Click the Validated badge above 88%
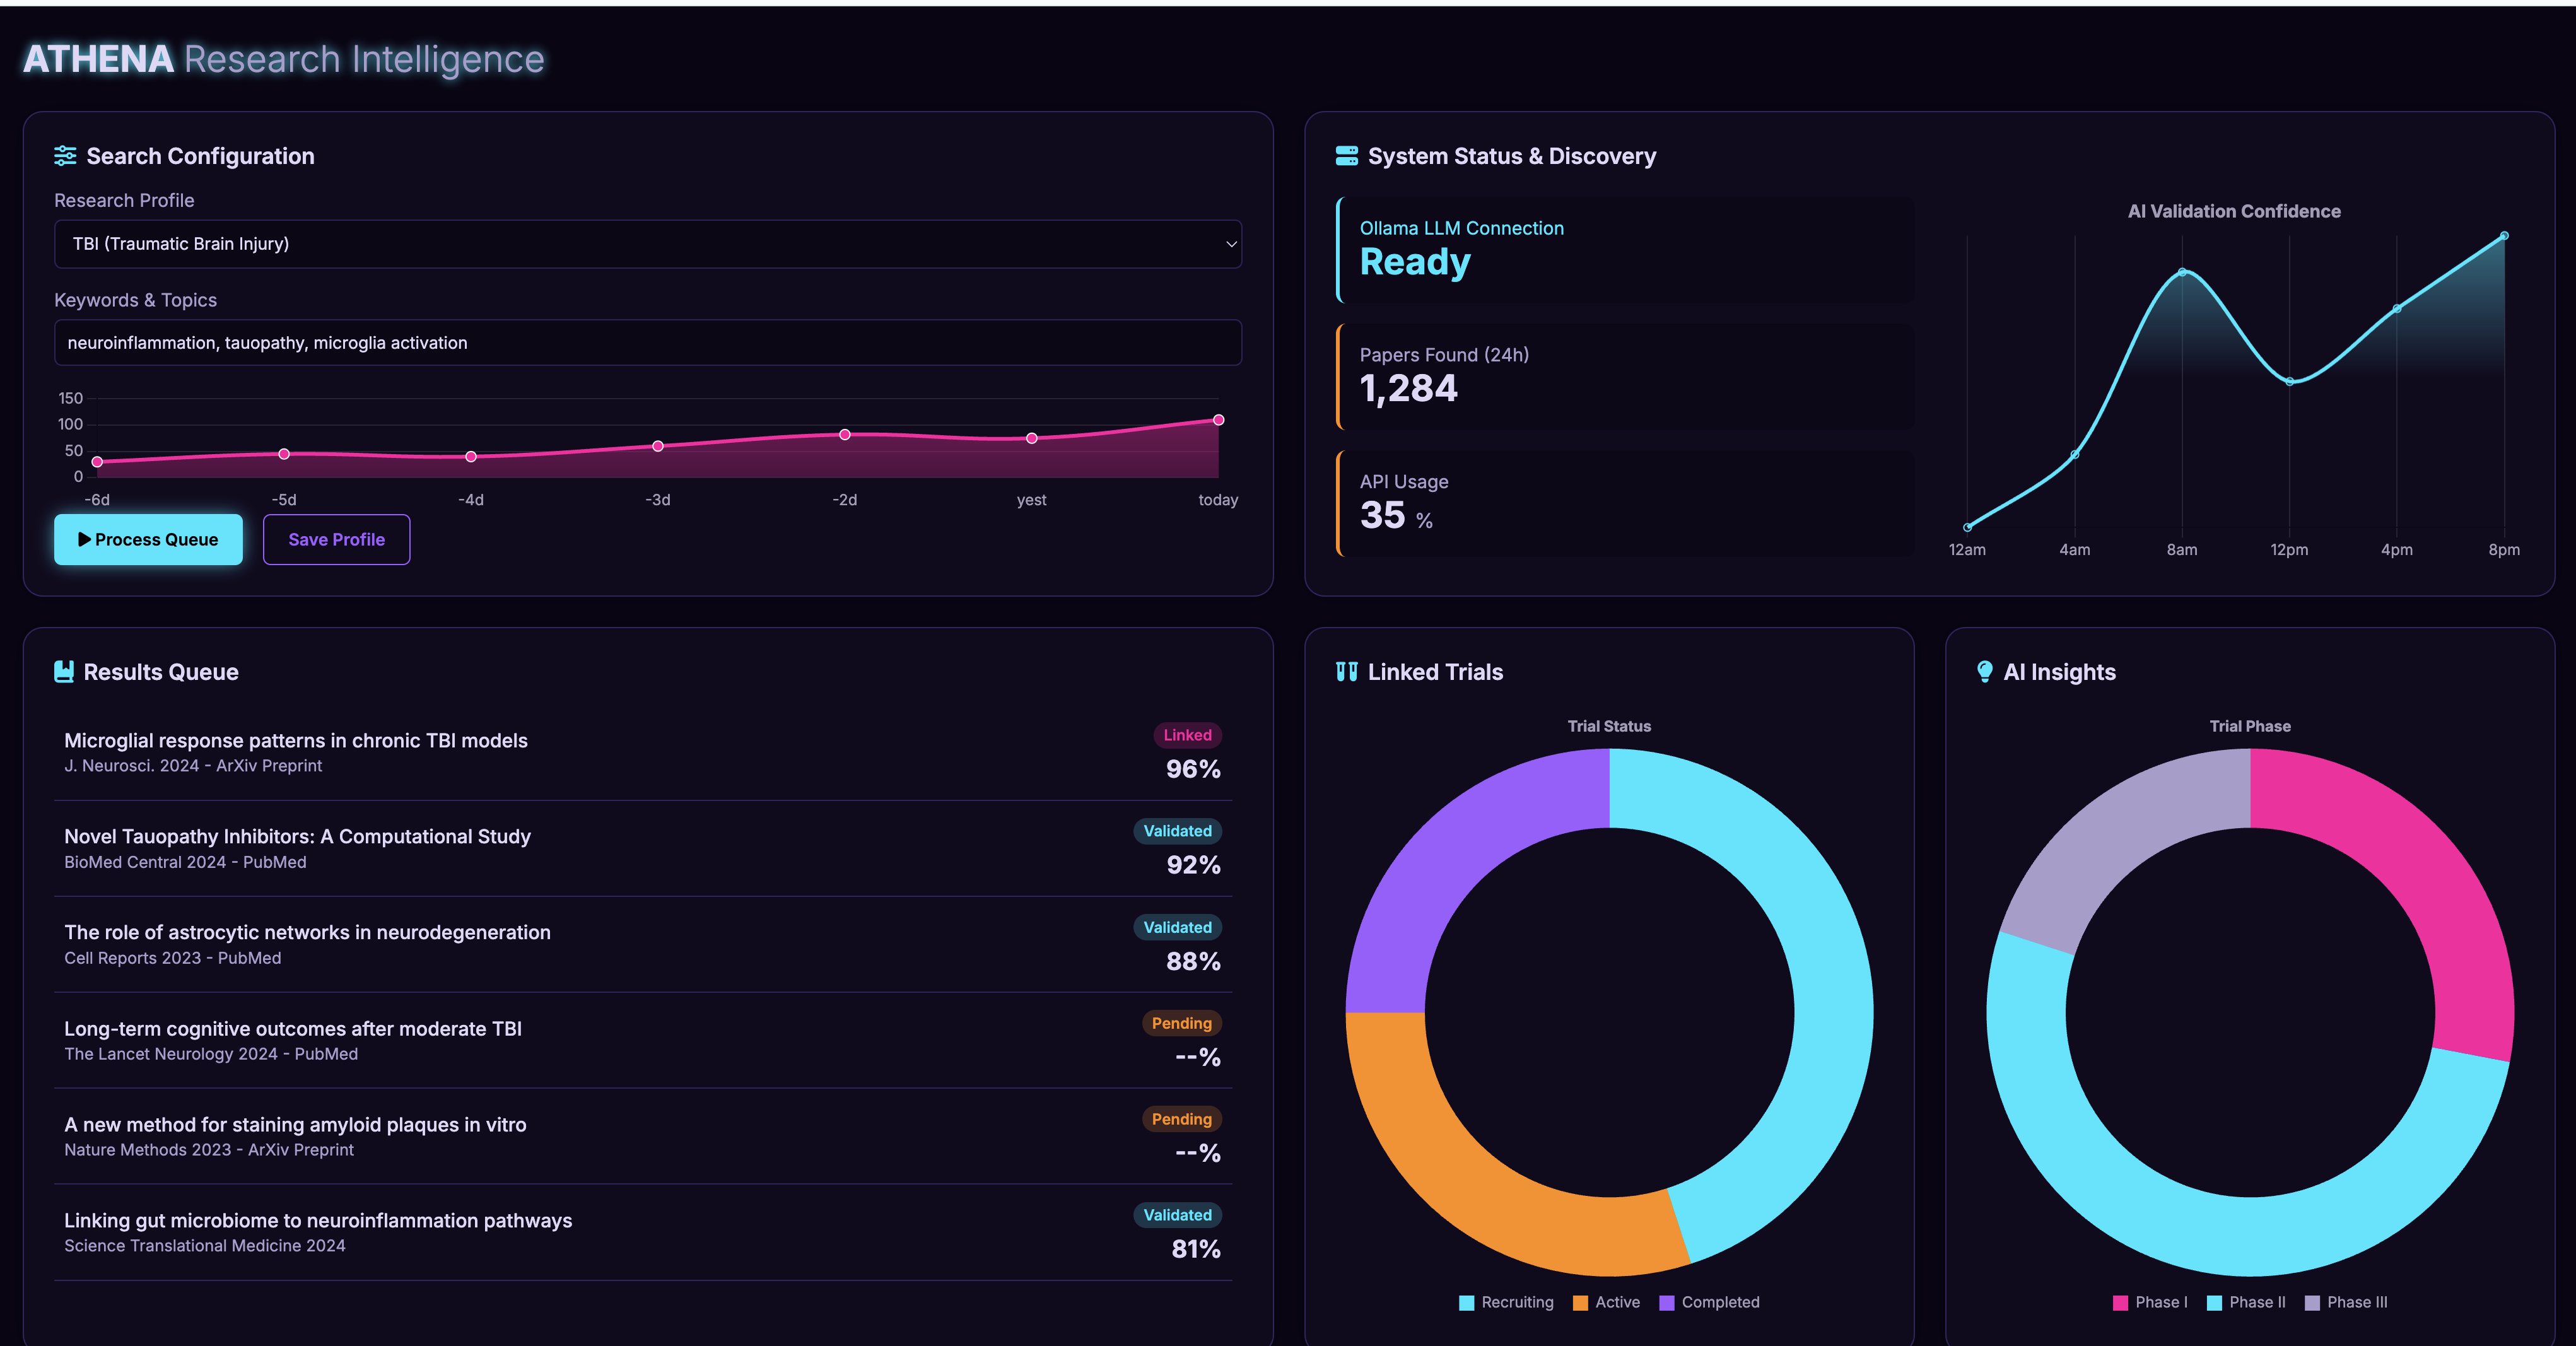Image resolution: width=2576 pixels, height=1346 pixels. coord(1177,927)
